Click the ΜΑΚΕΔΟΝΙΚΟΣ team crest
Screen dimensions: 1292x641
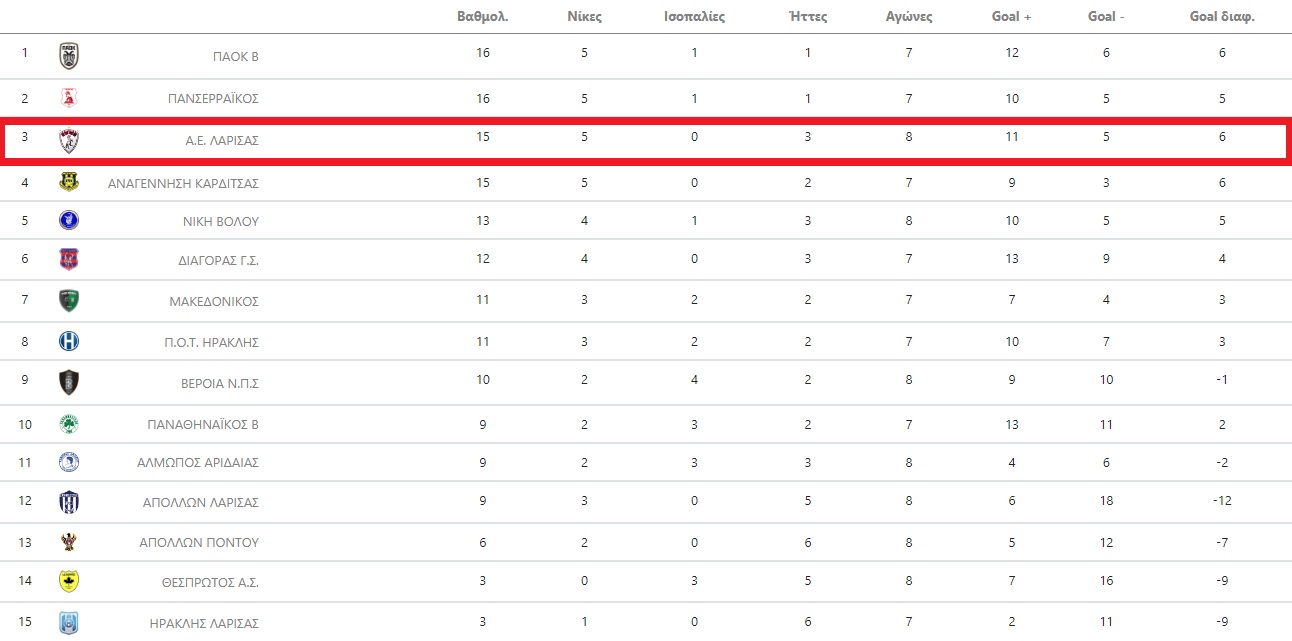(x=69, y=301)
